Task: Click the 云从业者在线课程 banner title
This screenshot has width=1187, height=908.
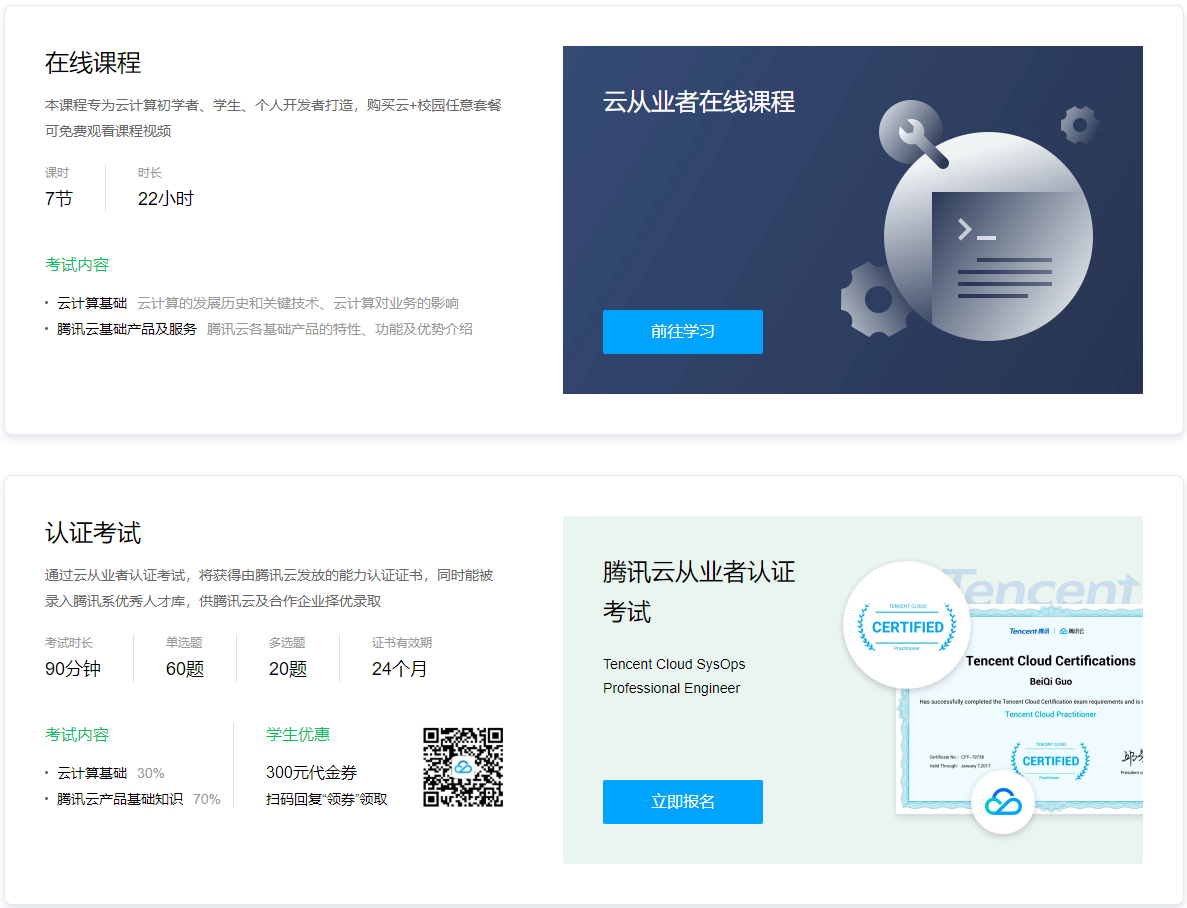Action: (x=699, y=101)
